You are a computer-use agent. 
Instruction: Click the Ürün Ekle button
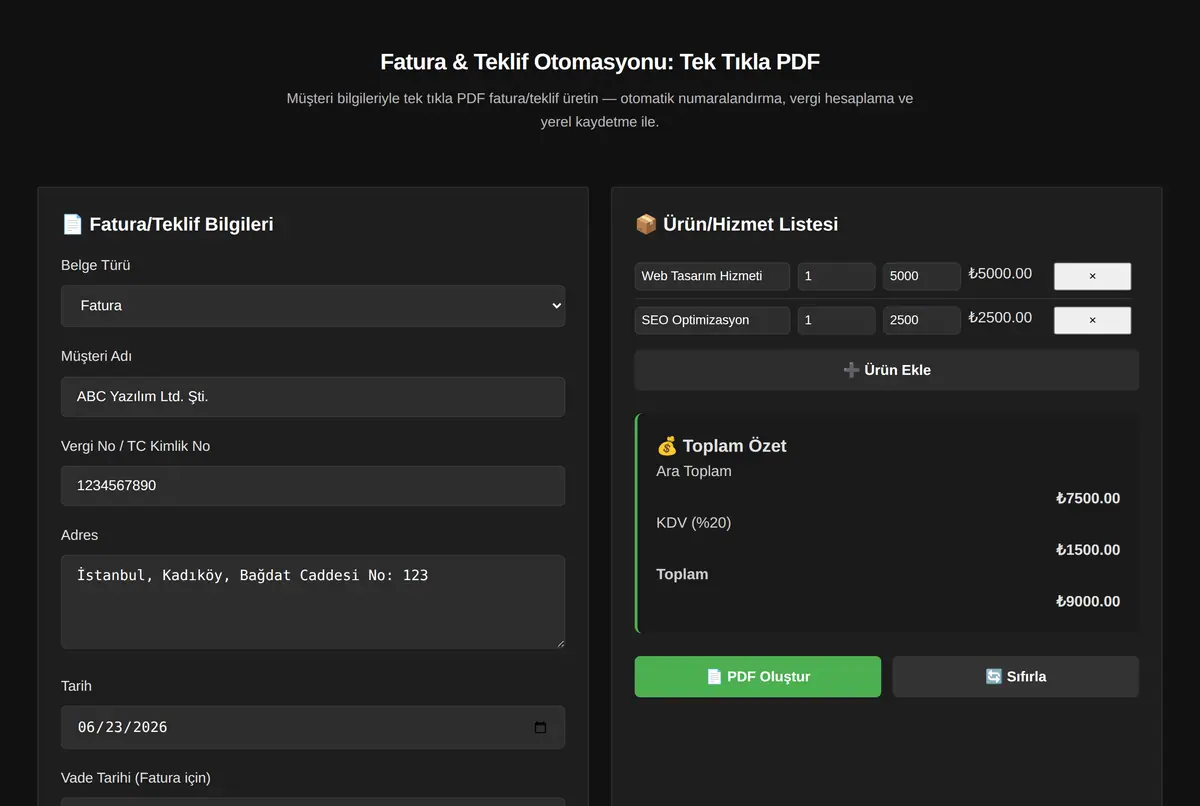tap(887, 370)
